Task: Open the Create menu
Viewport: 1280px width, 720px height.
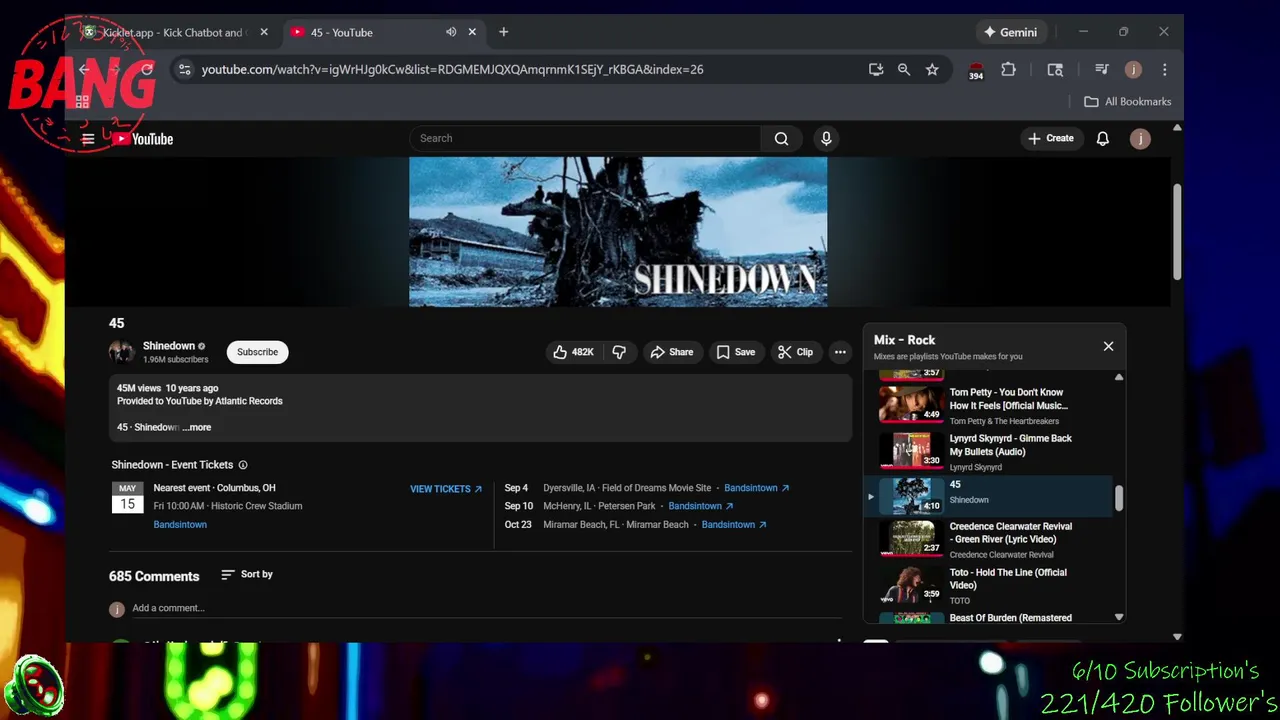Action: [x=1050, y=138]
